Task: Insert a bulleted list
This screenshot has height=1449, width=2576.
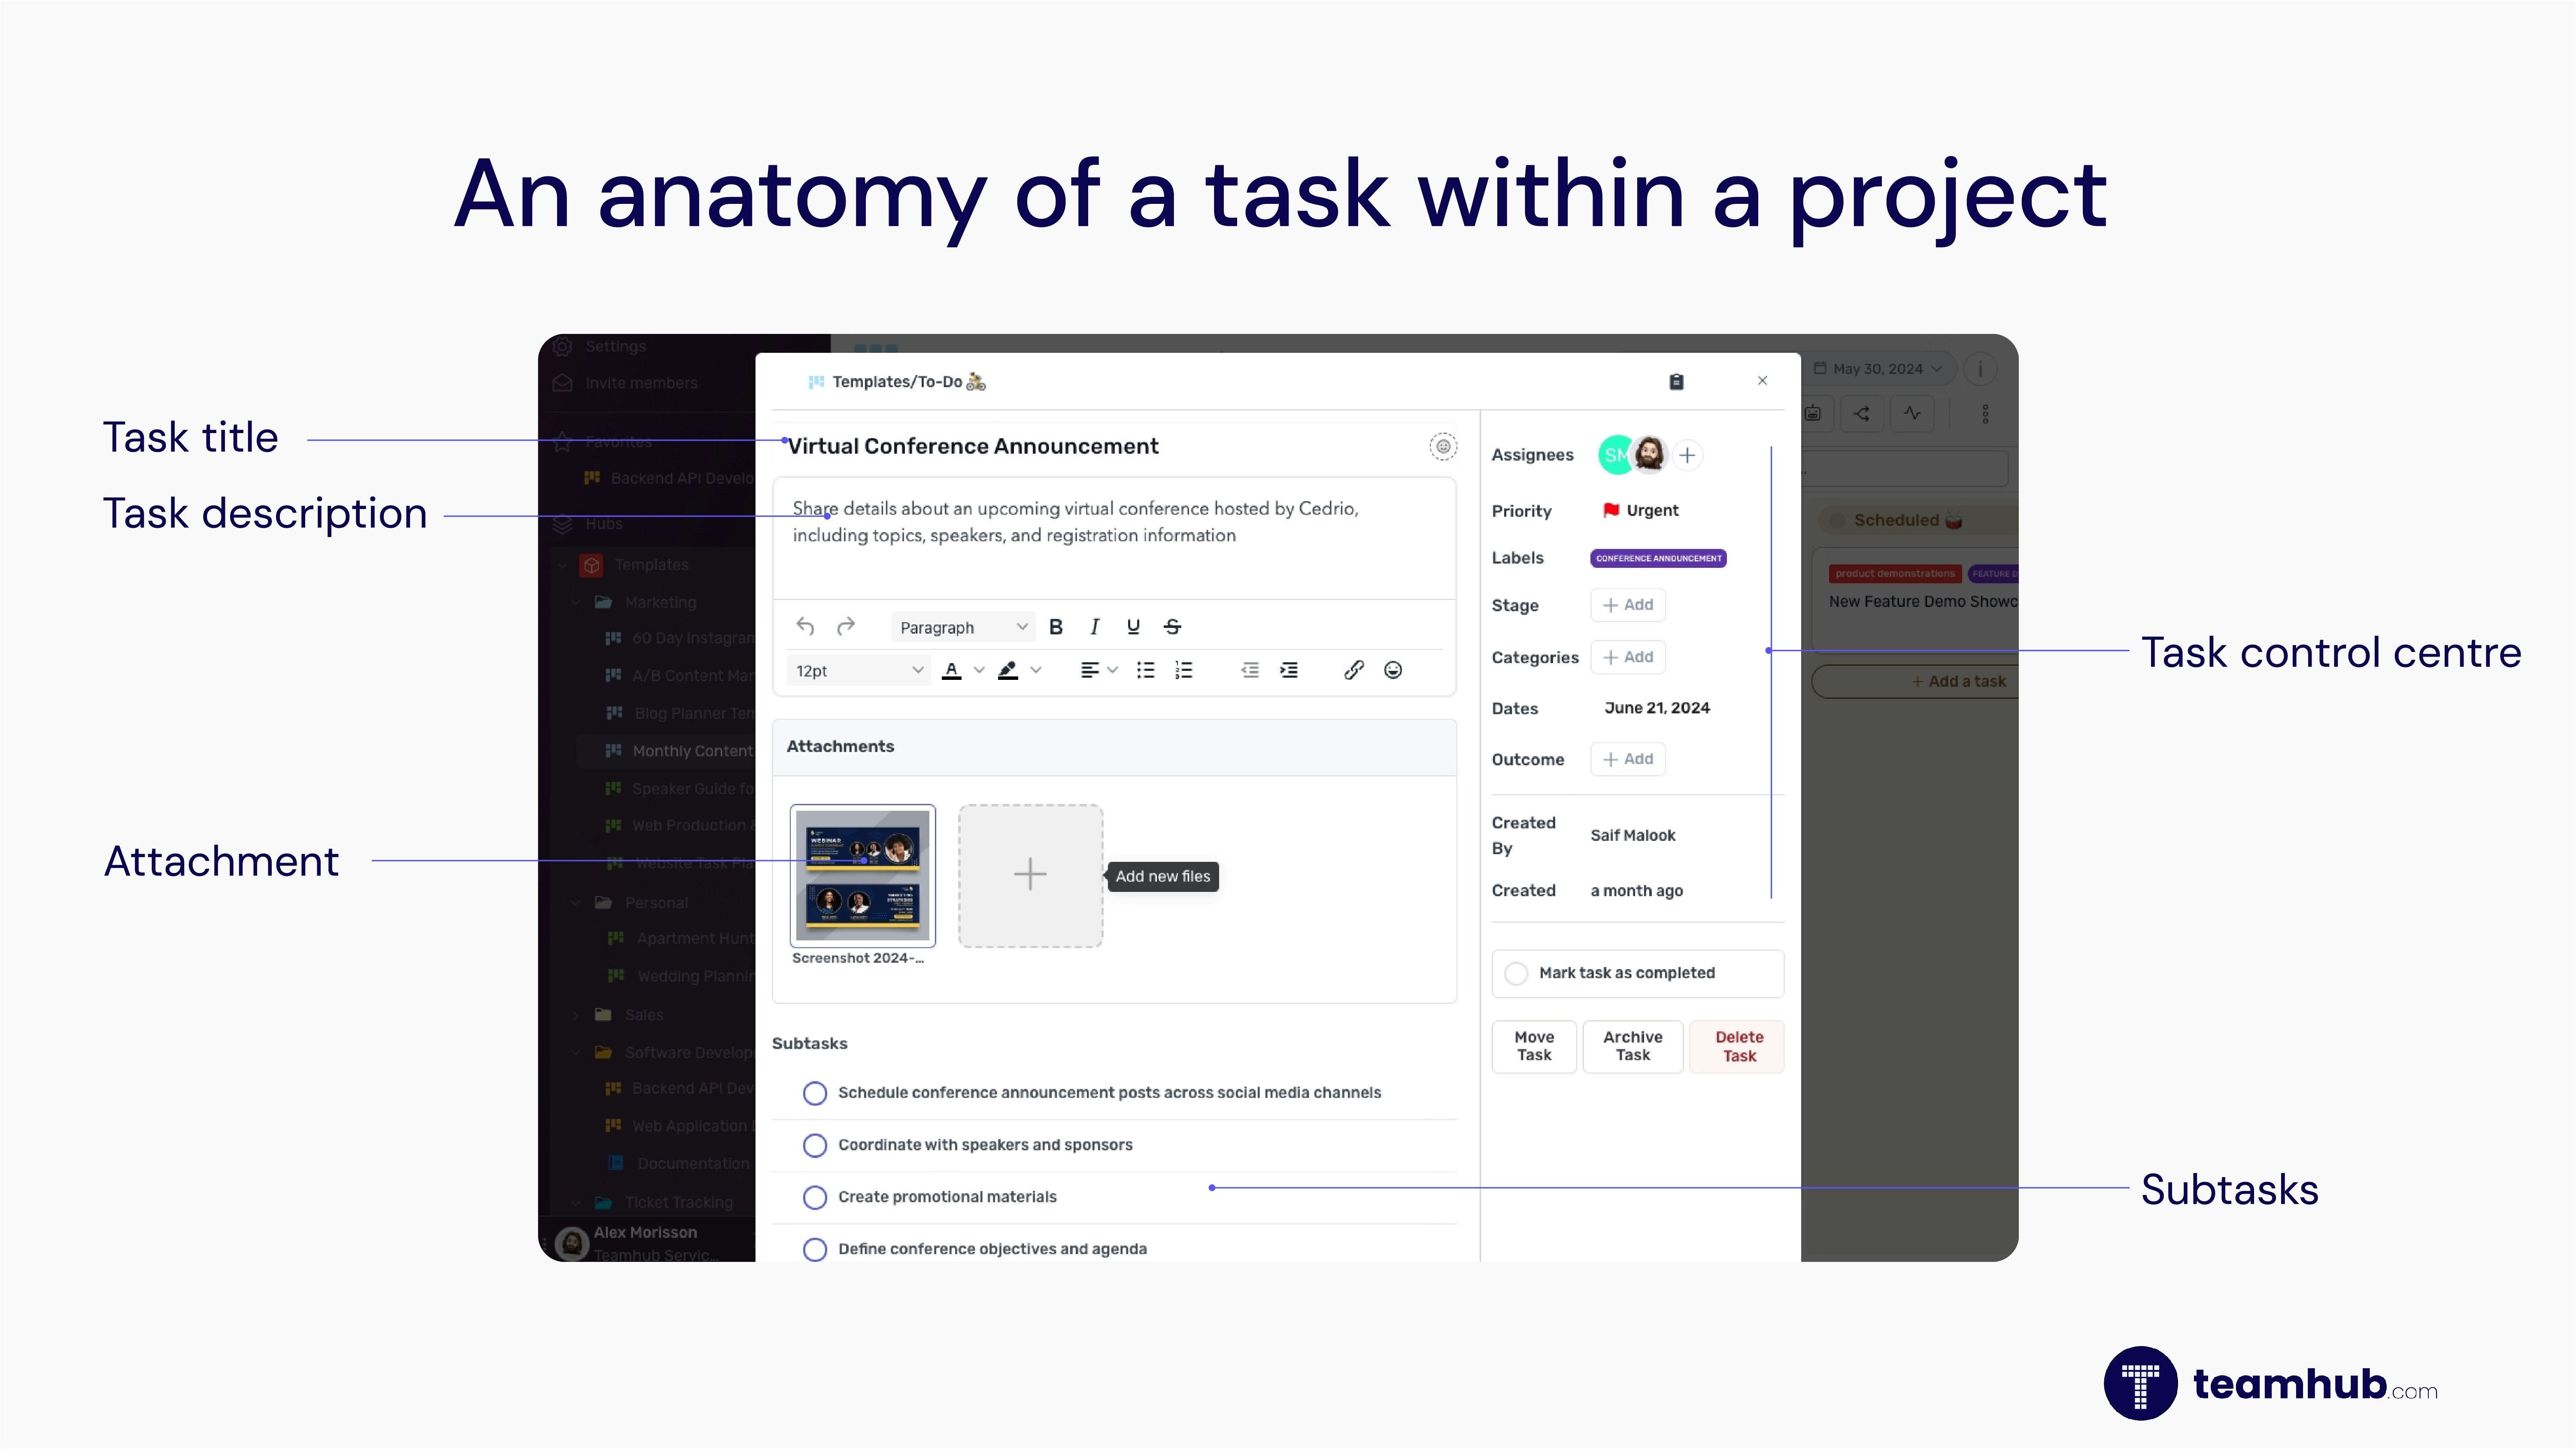Action: [x=1146, y=670]
